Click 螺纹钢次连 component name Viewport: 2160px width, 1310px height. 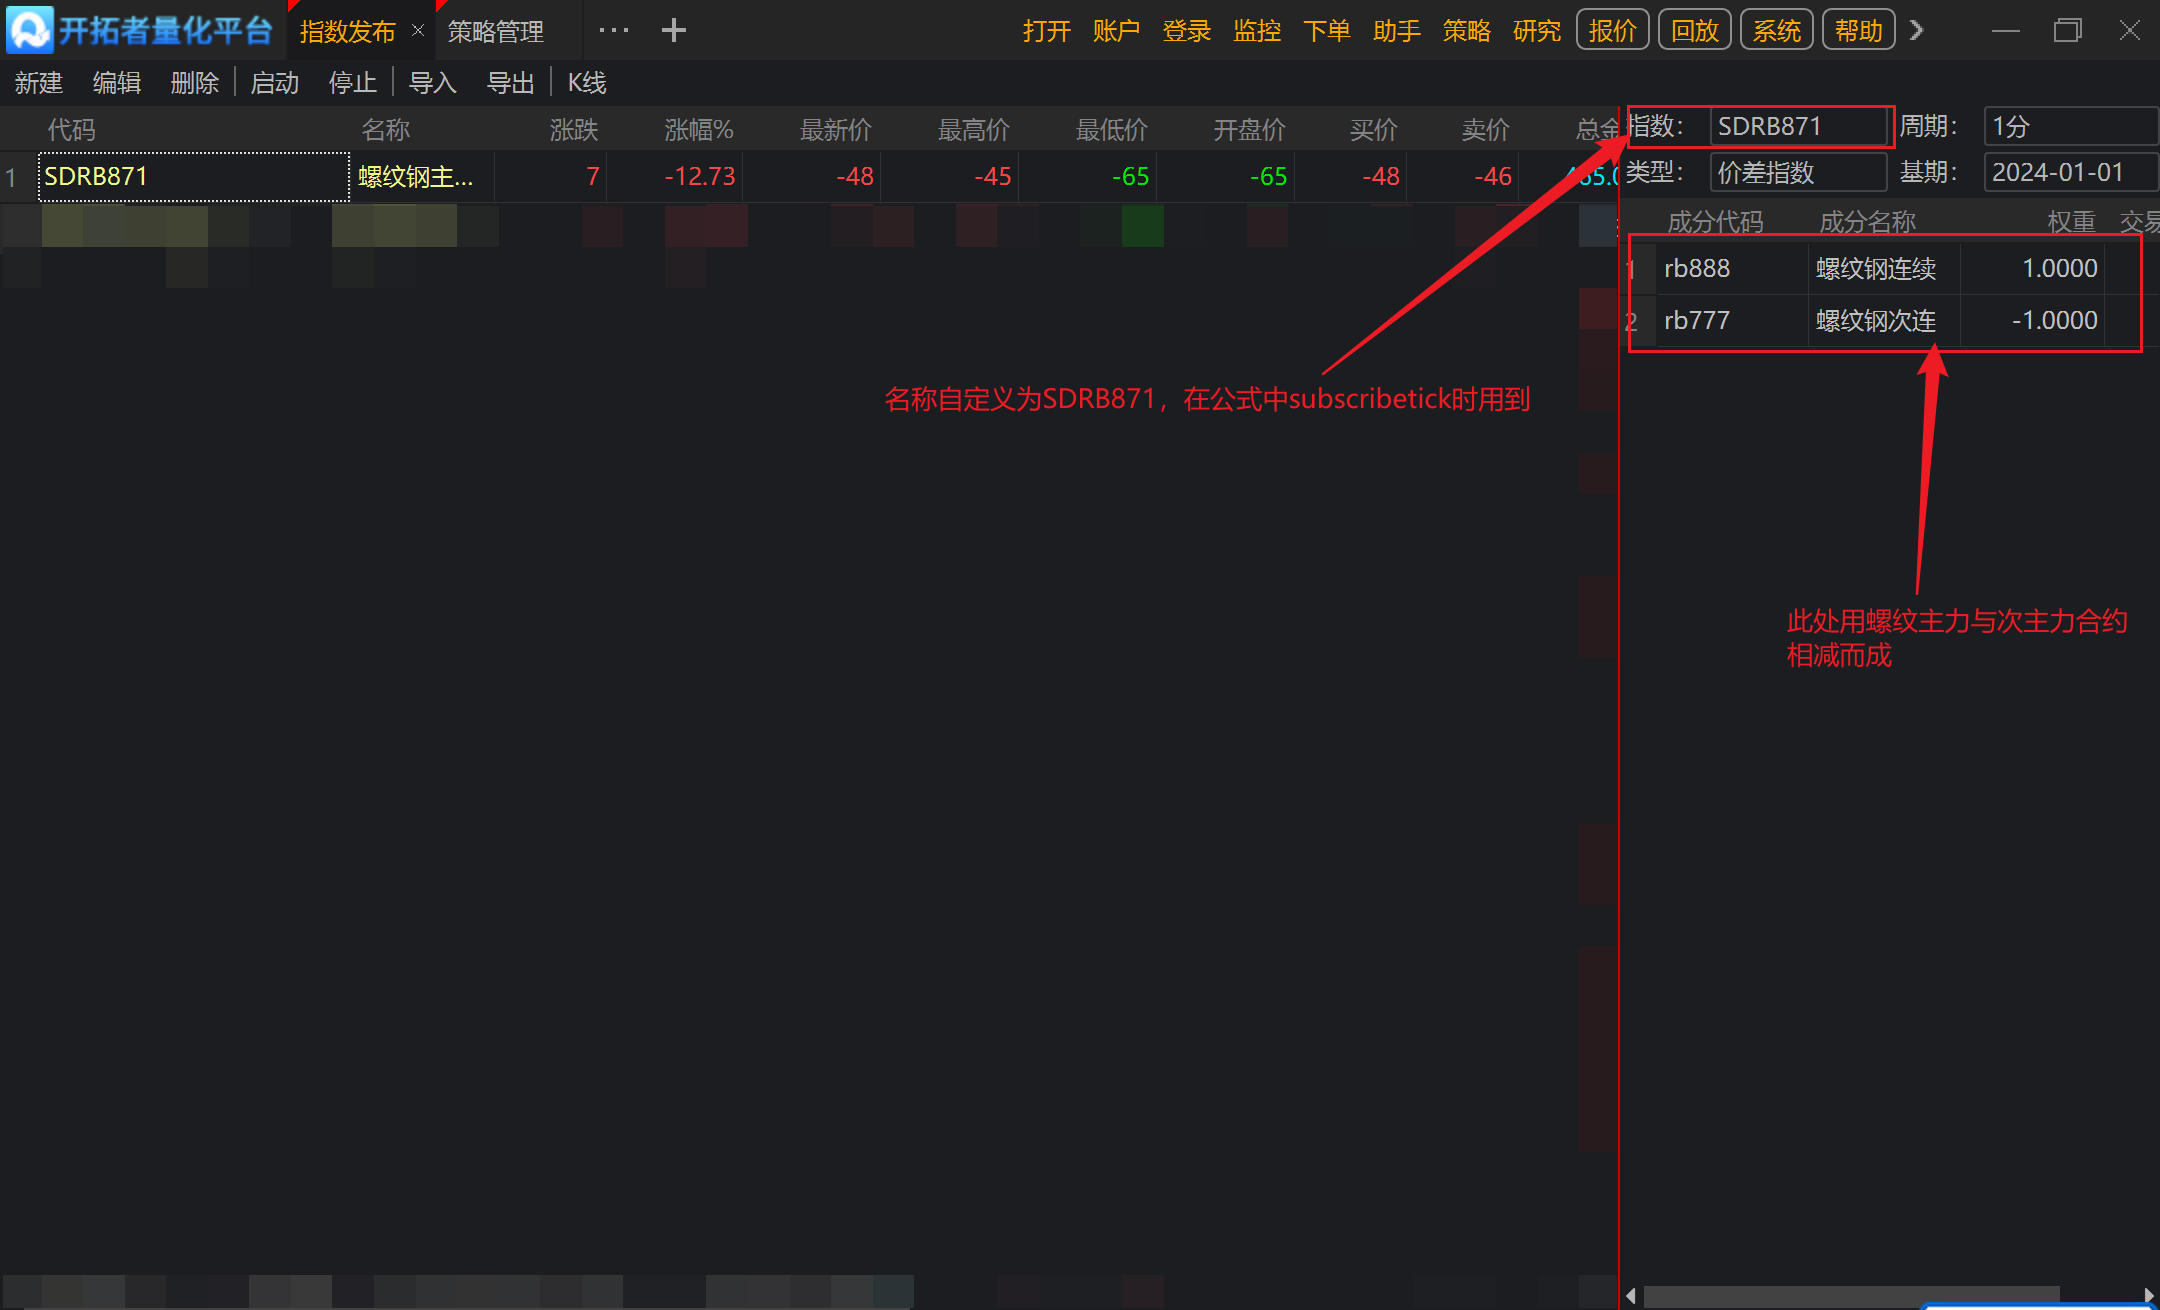click(x=1877, y=321)
